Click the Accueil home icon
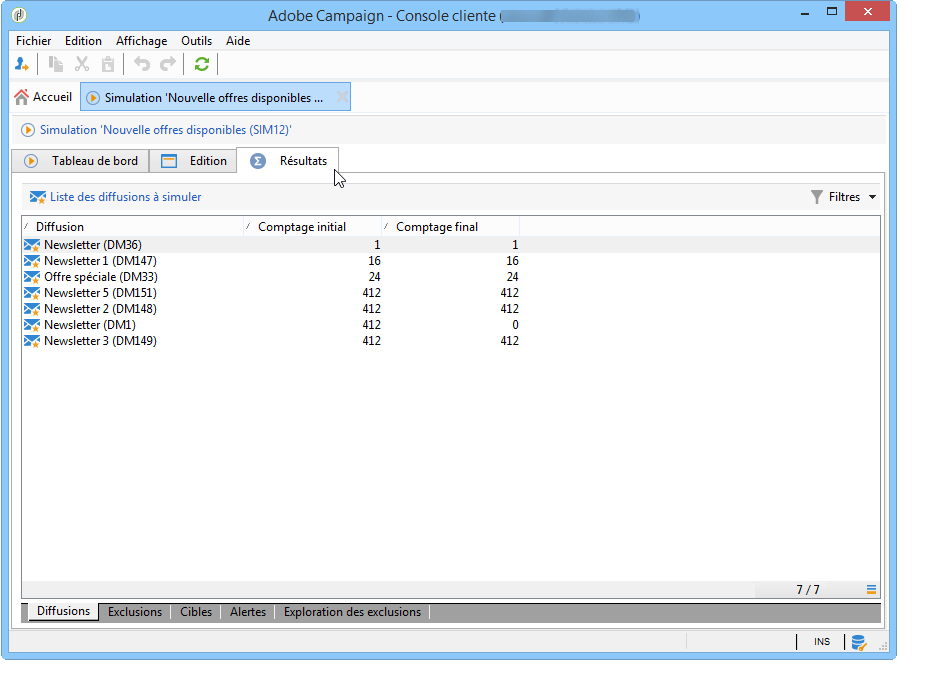This screenshot has width=930, height=692. 21,97
